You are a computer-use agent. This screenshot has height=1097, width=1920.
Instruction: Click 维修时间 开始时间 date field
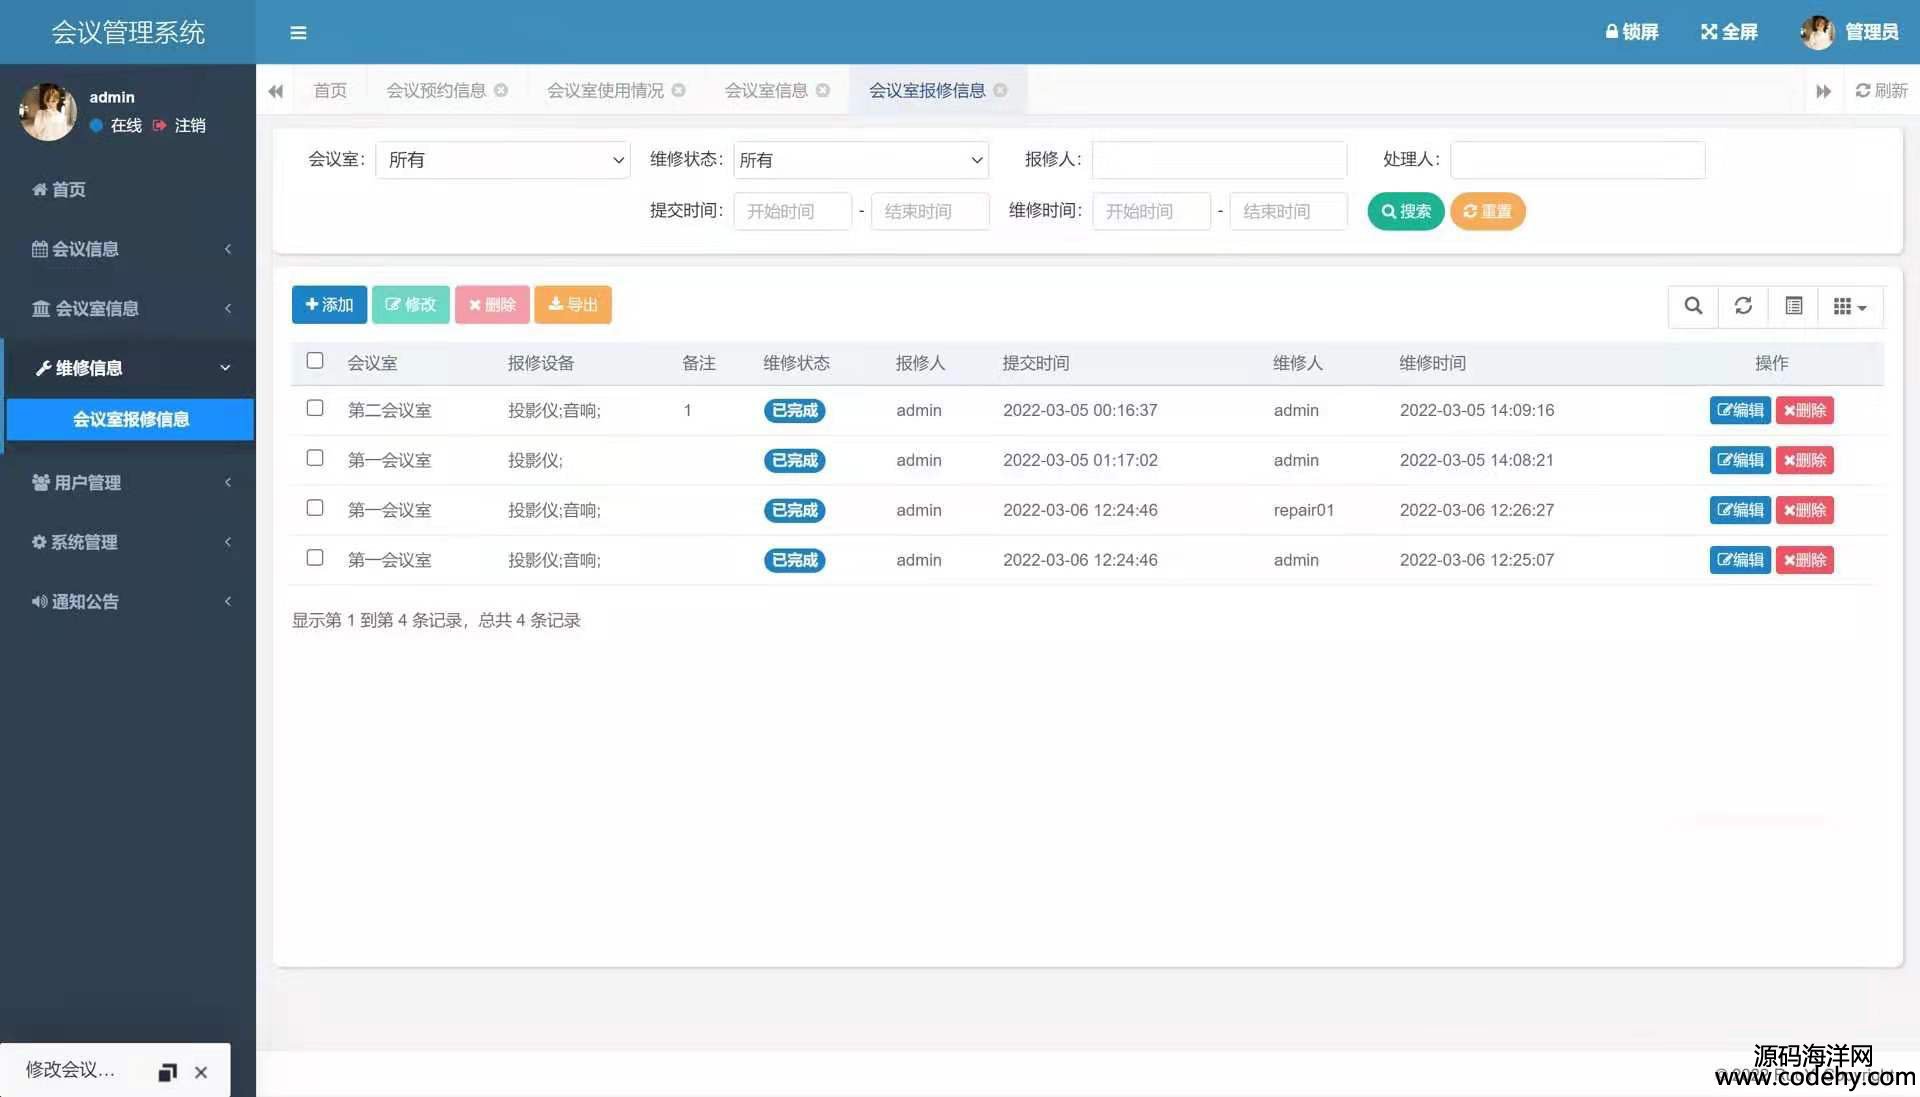[1151, 211]
